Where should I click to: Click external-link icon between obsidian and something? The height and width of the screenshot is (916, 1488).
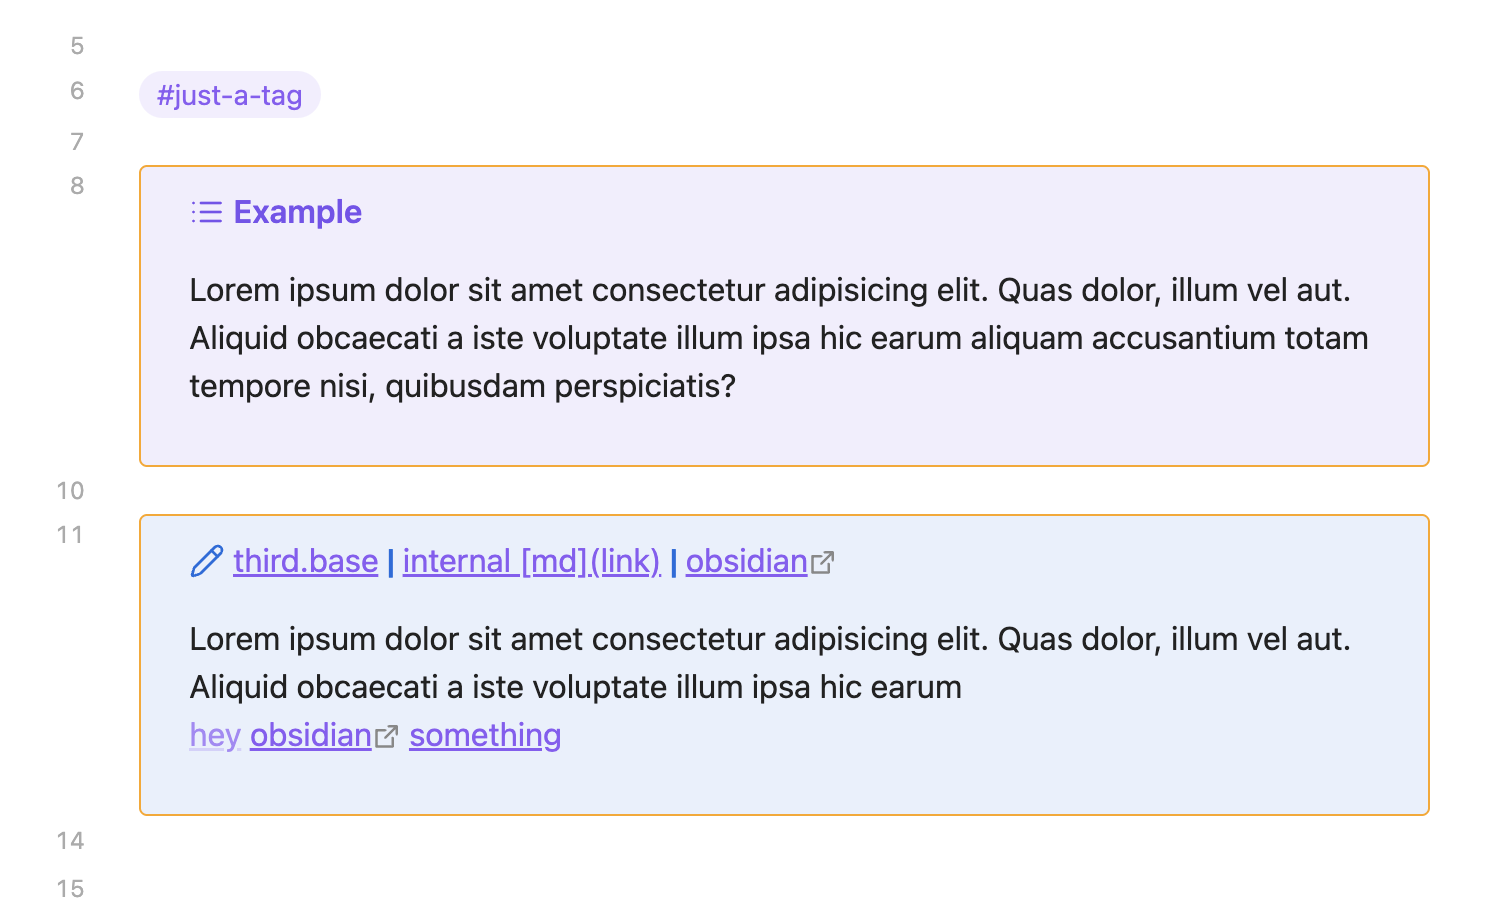tap(387, 737)
